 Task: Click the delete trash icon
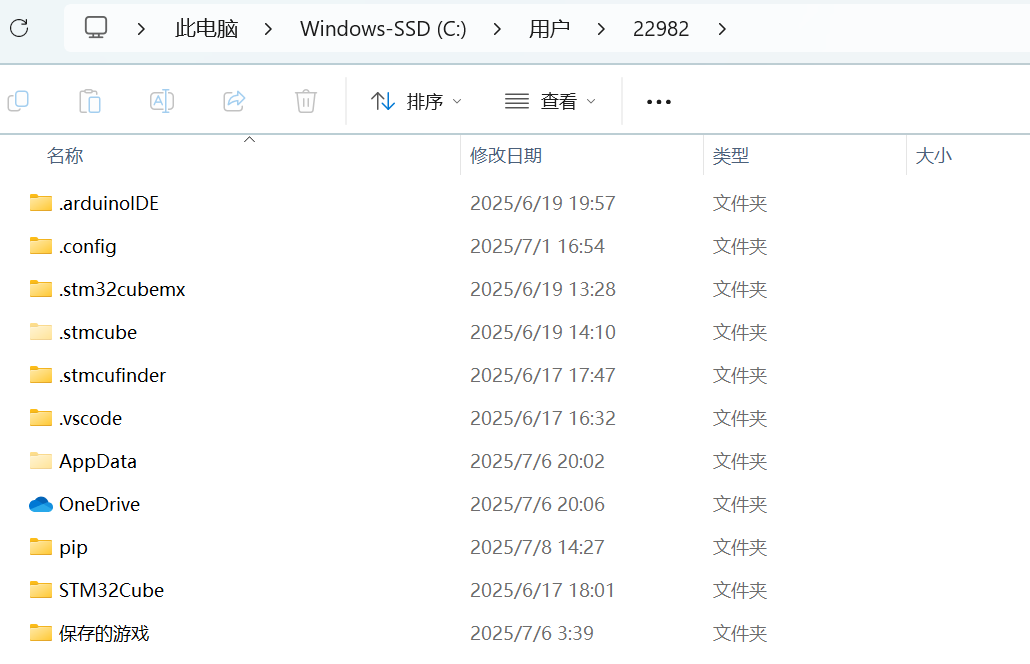306,101
